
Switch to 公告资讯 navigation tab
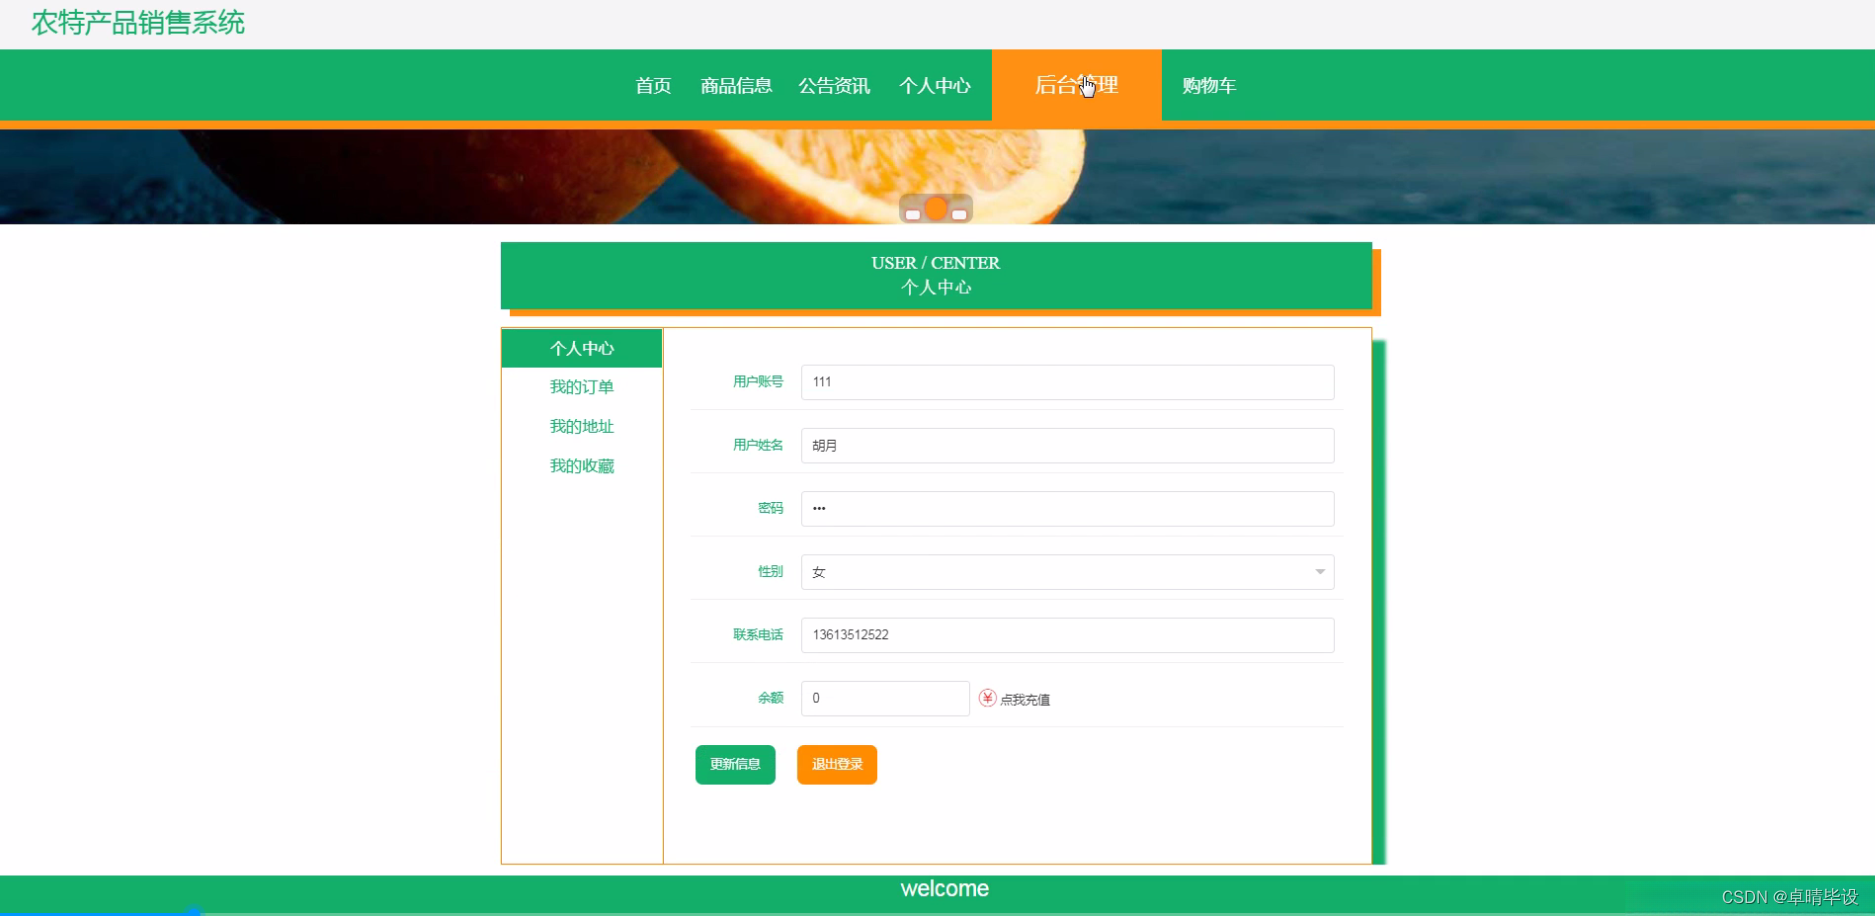click(x=834, y=86)
